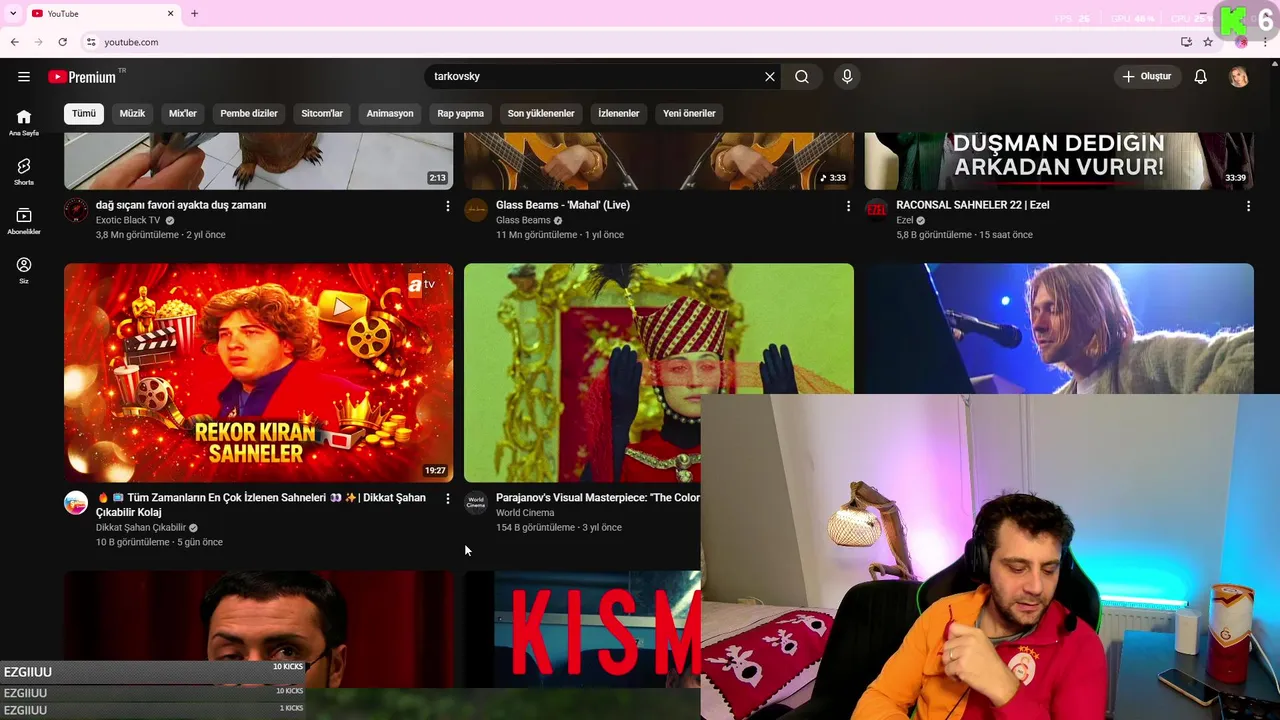Visit the Ezel channel name link
Image resolution: width=1280 pixels, height=720 pixels.
tap(905, 220)
